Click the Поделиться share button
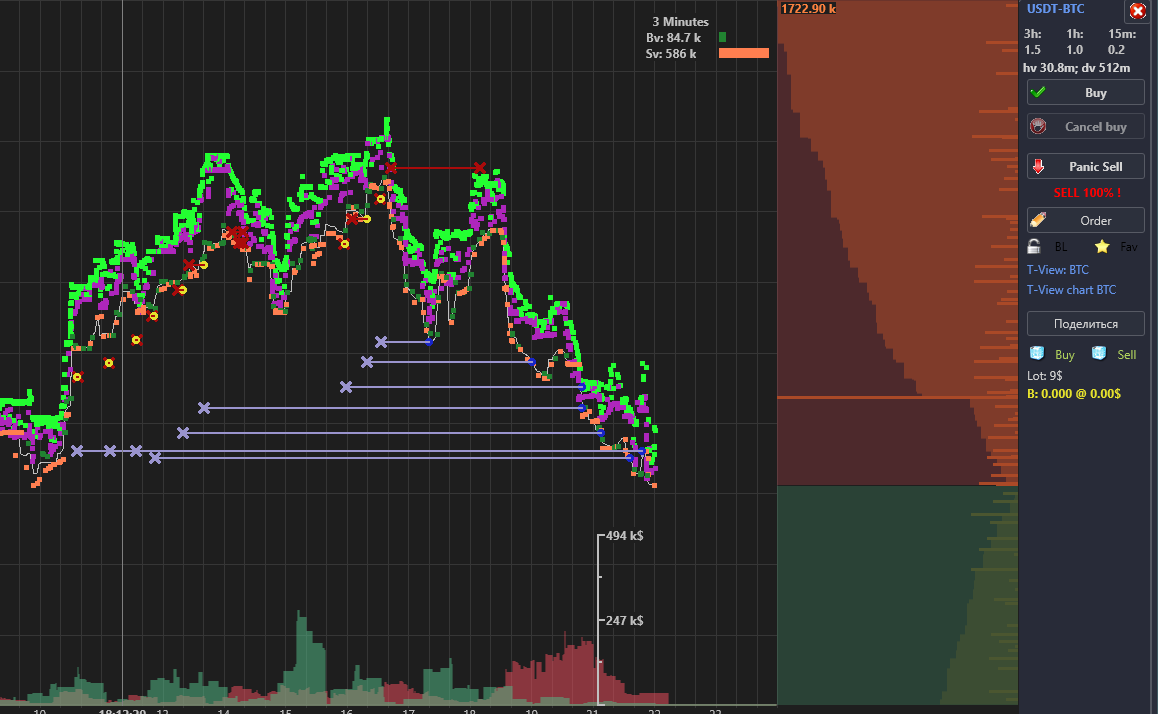The width and height of the screenshot is (1158, 714). (1086, 323)
